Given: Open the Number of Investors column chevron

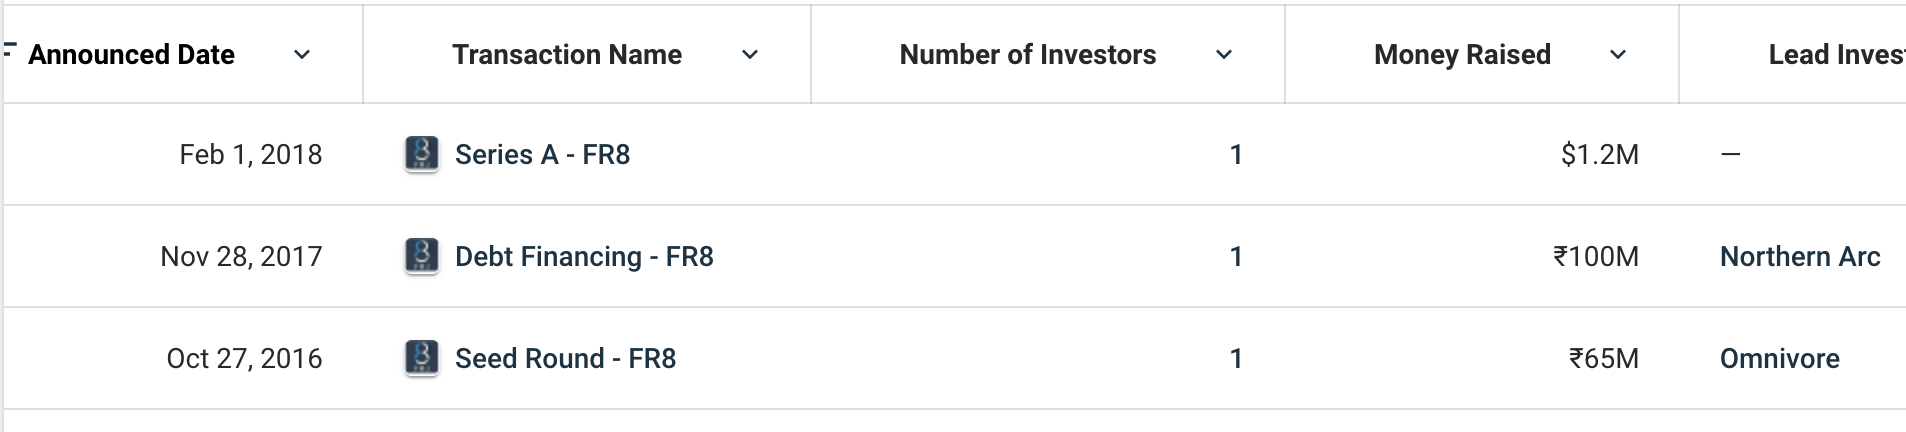Looking at the screenshot, I should coord(1224,55).
